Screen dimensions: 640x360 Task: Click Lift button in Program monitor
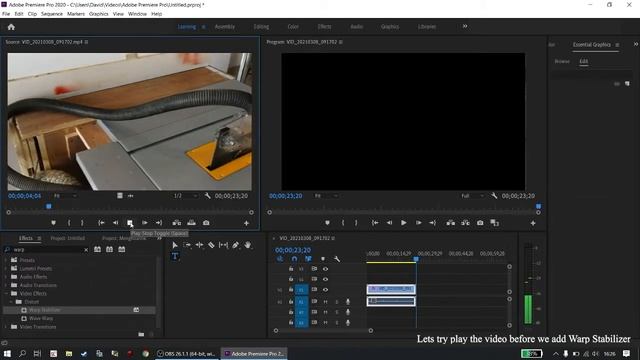tap(451, 223)
